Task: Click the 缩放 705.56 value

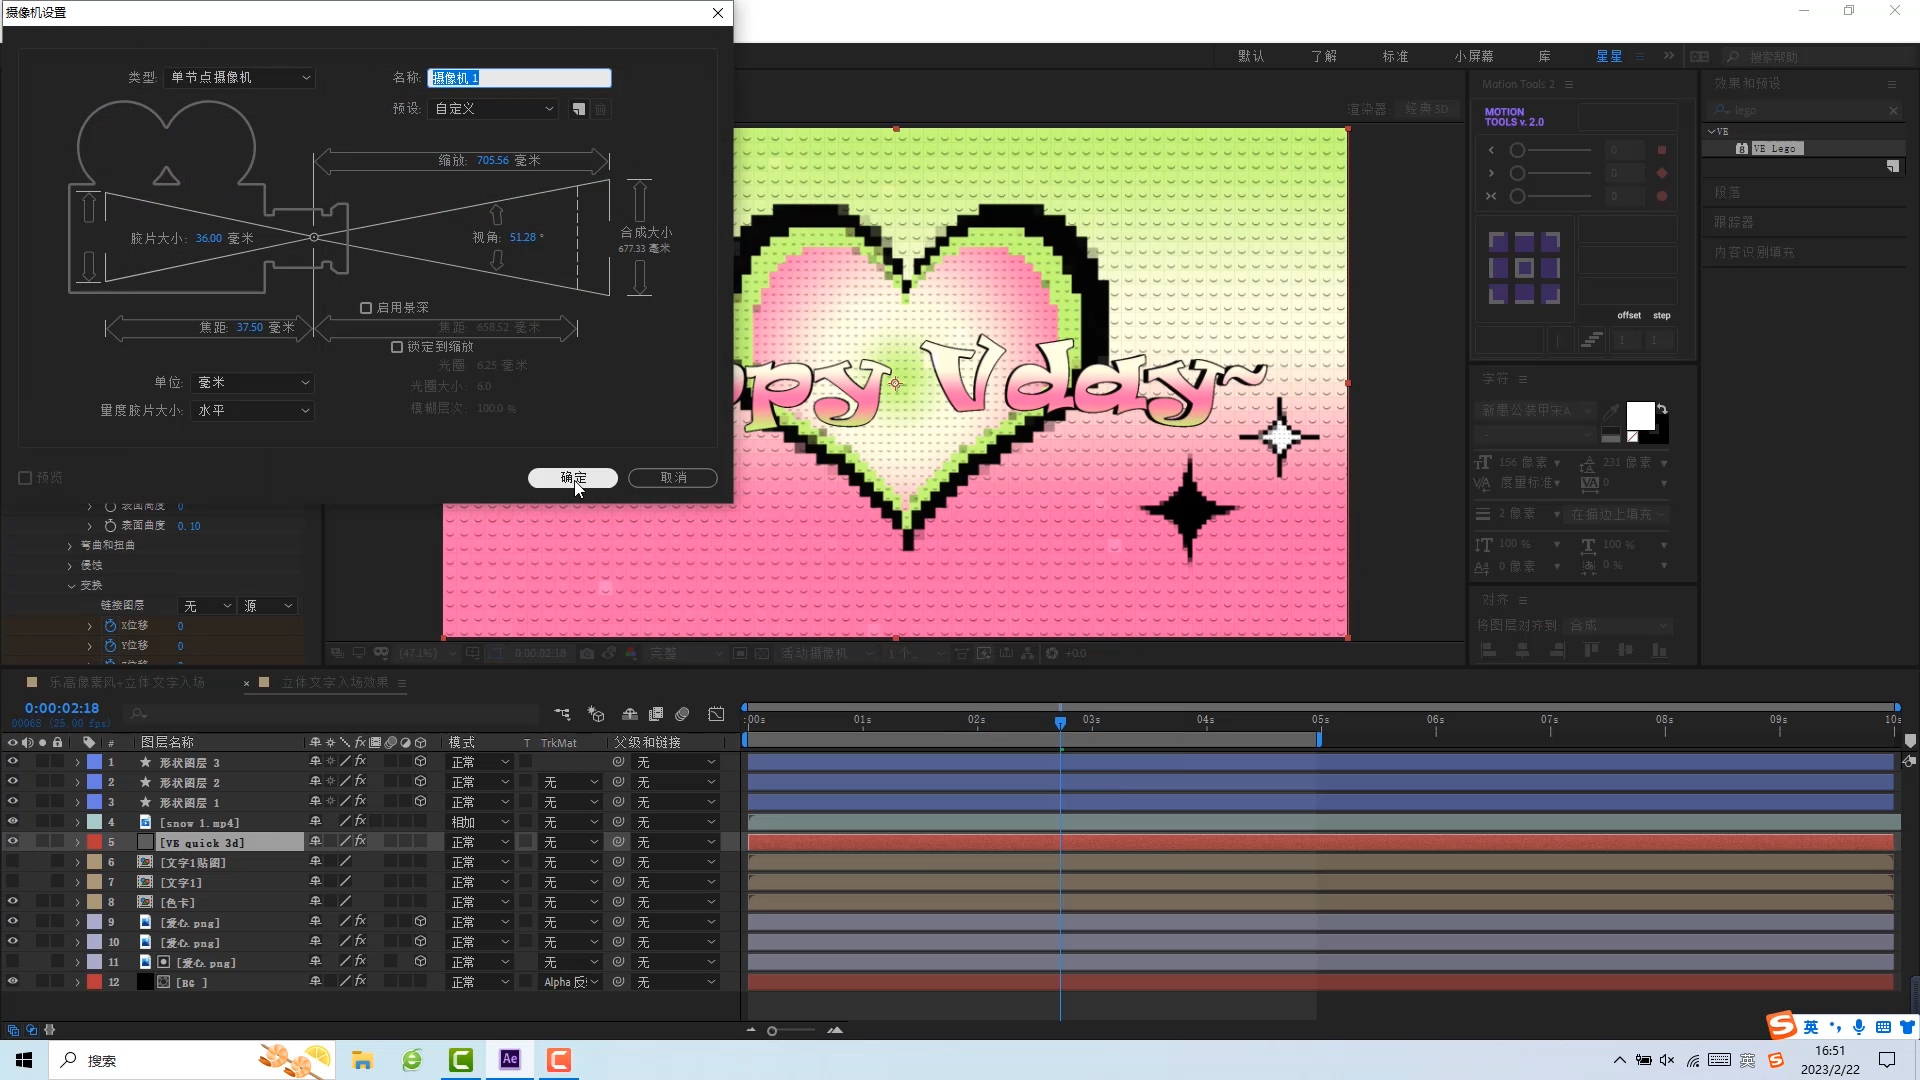Action: pos(493,160)
